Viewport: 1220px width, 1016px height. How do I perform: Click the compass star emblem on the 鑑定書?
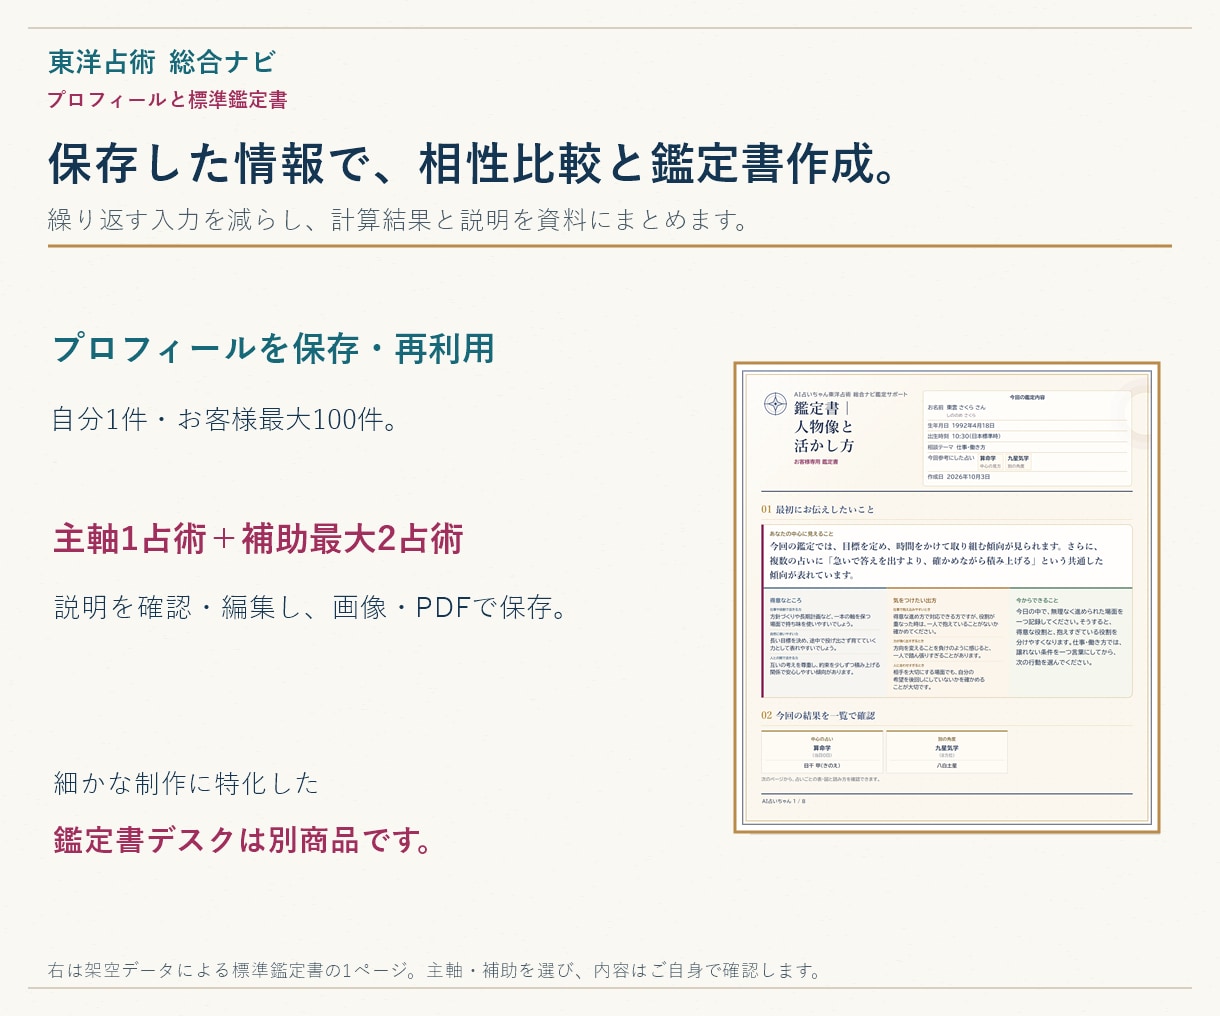click(775, 404)
